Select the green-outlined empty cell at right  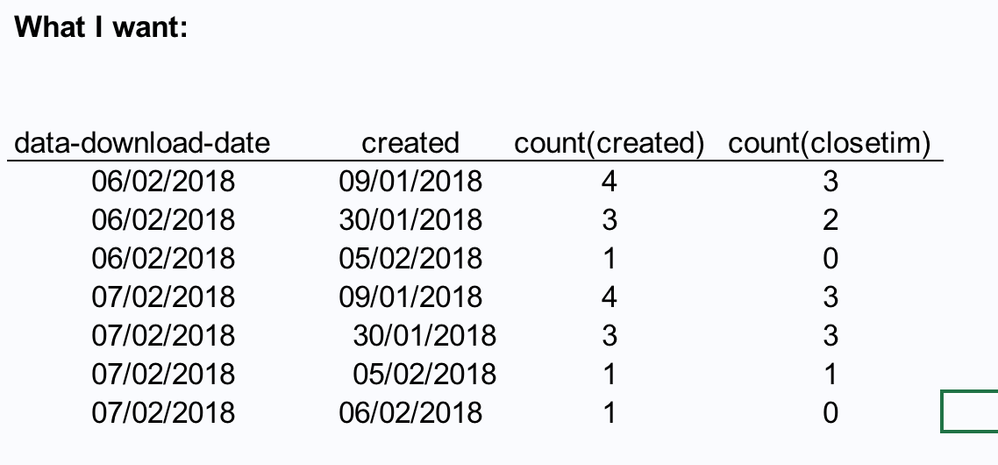pyautogui.click(x=969, y=412)
